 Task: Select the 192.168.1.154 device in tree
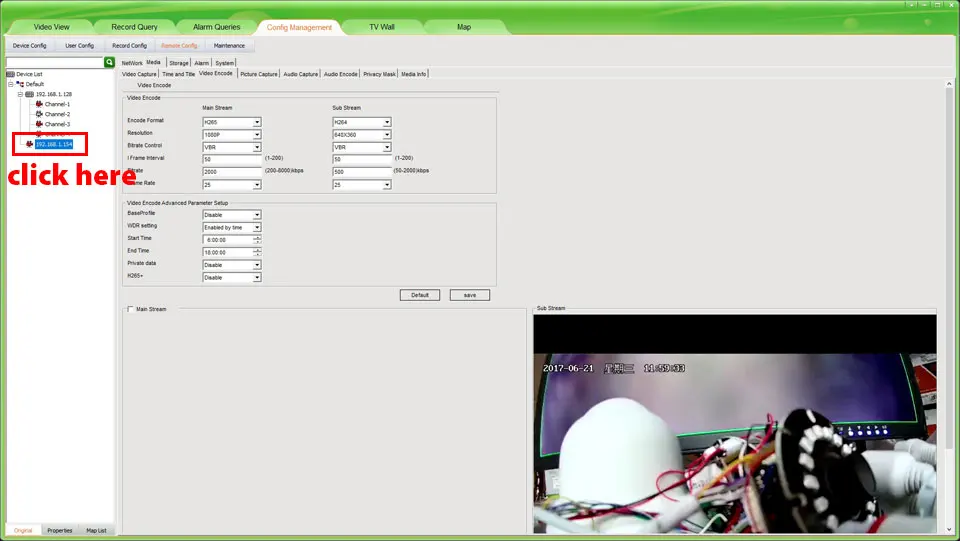tap(54, 144)
